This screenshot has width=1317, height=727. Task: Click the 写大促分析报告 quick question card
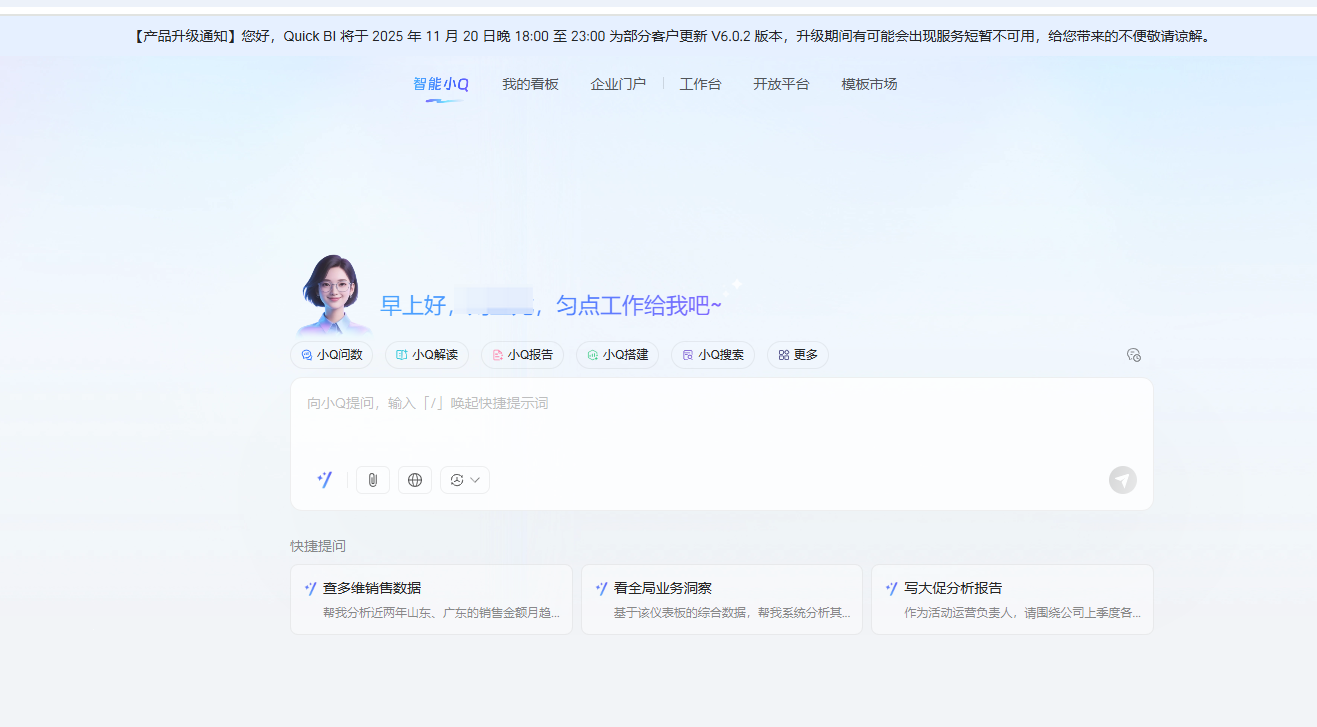click(x=1012, y=599)
